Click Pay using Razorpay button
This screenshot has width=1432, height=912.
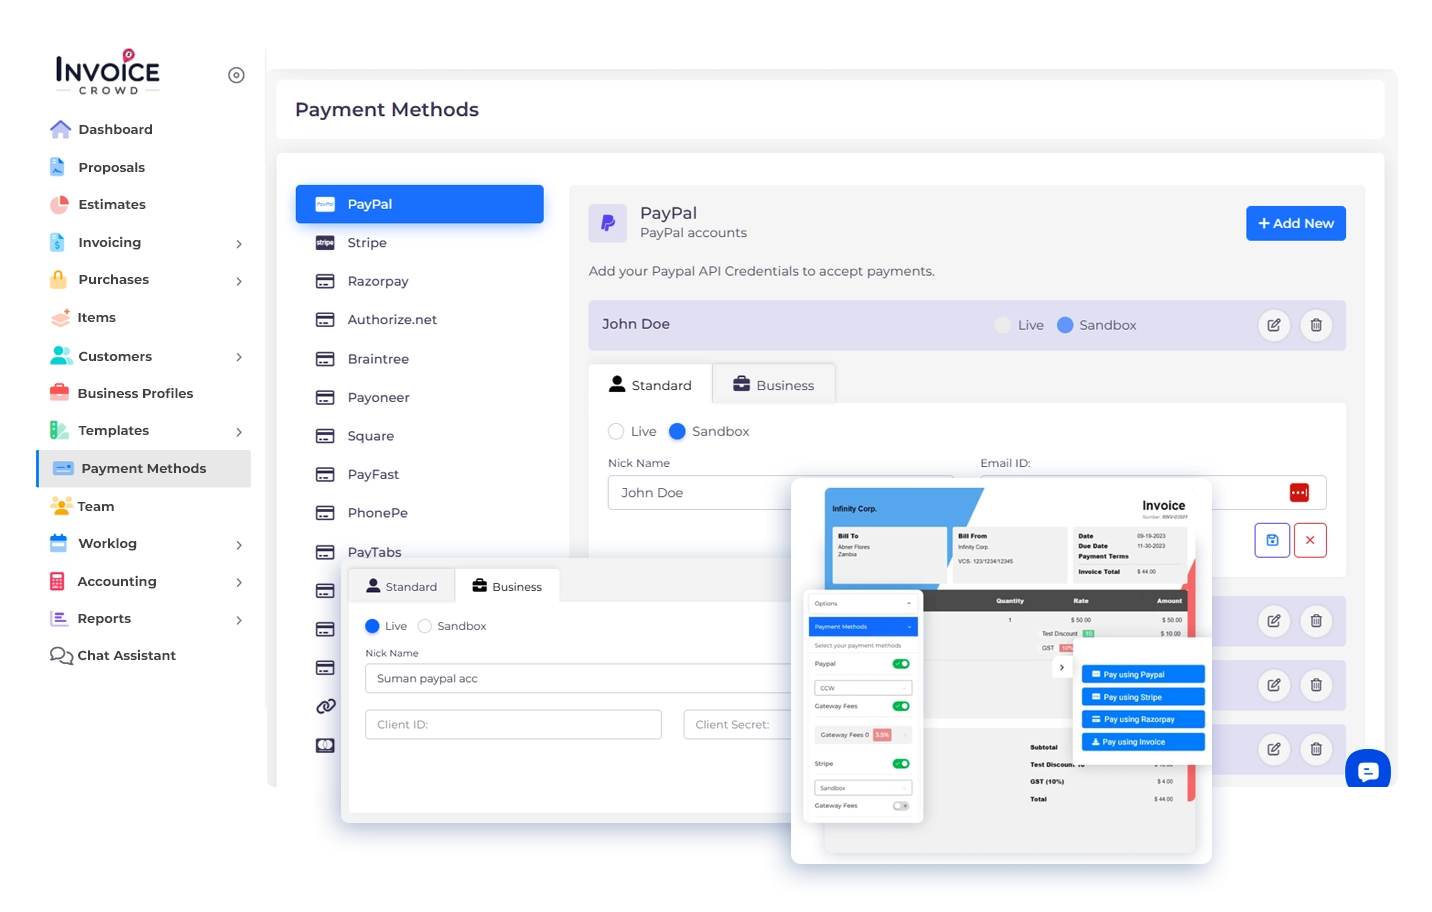1143,719
